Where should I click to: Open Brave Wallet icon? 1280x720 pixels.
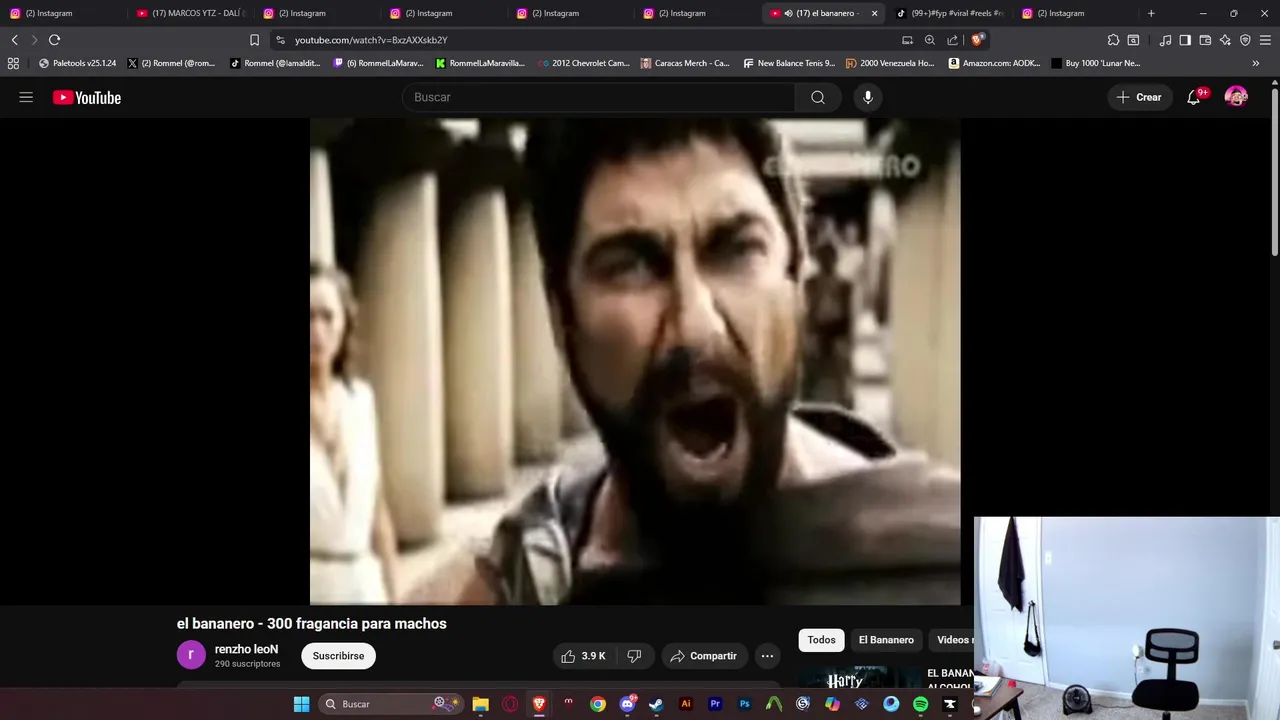pyautogui.click(x=1205, y=40)
